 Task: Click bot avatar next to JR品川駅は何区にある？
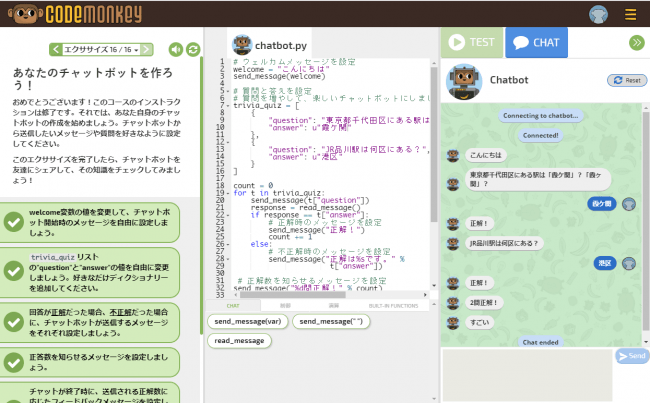[453, 243]
